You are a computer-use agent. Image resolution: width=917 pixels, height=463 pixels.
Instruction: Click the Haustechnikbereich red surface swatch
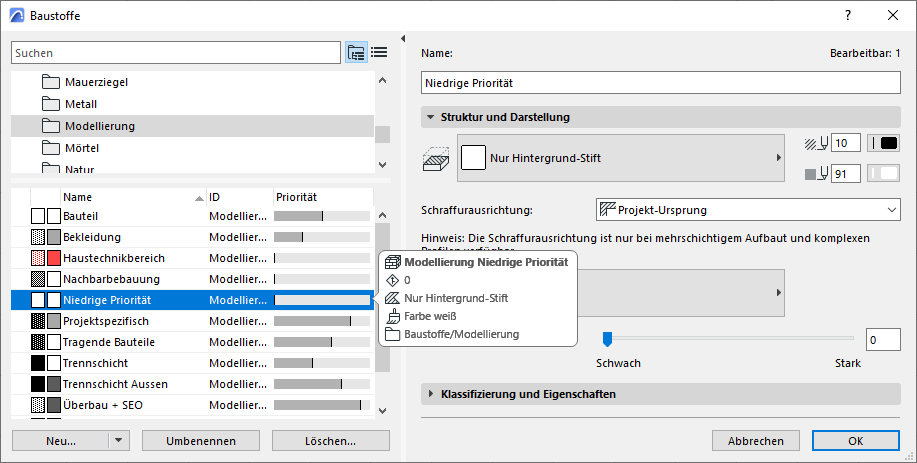coord(54,258)
